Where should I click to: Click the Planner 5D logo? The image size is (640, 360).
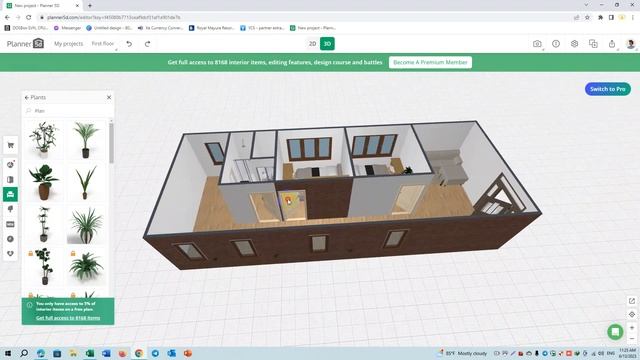click(x=25, y=44)
